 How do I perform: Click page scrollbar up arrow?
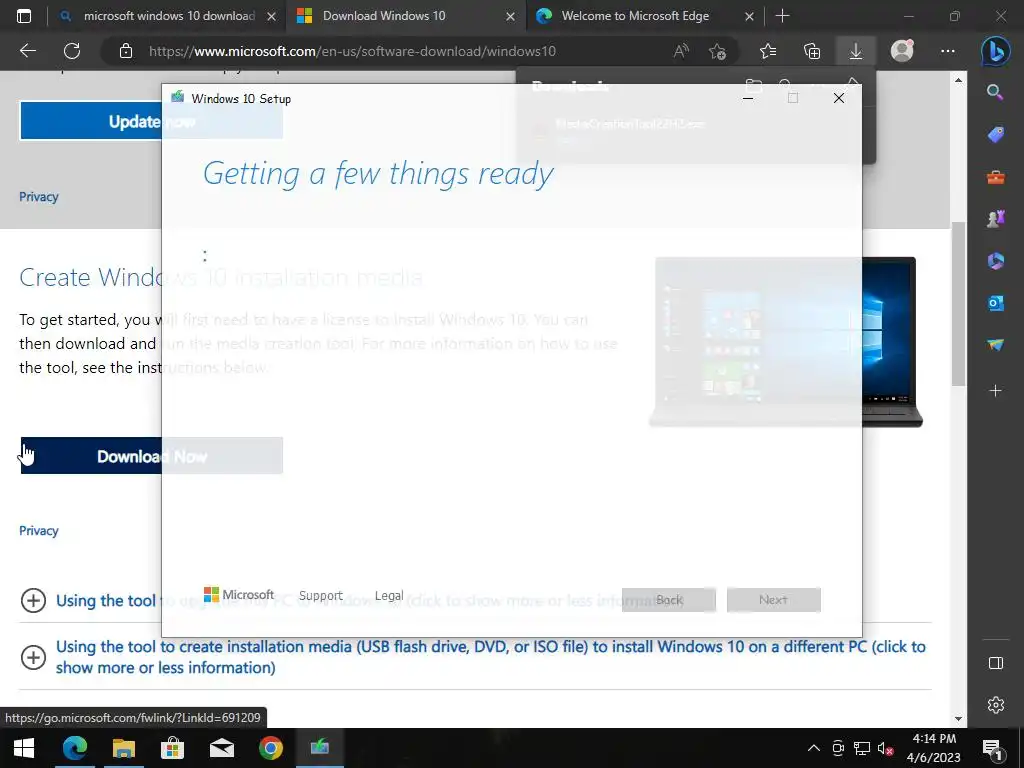tap(958, 80)
